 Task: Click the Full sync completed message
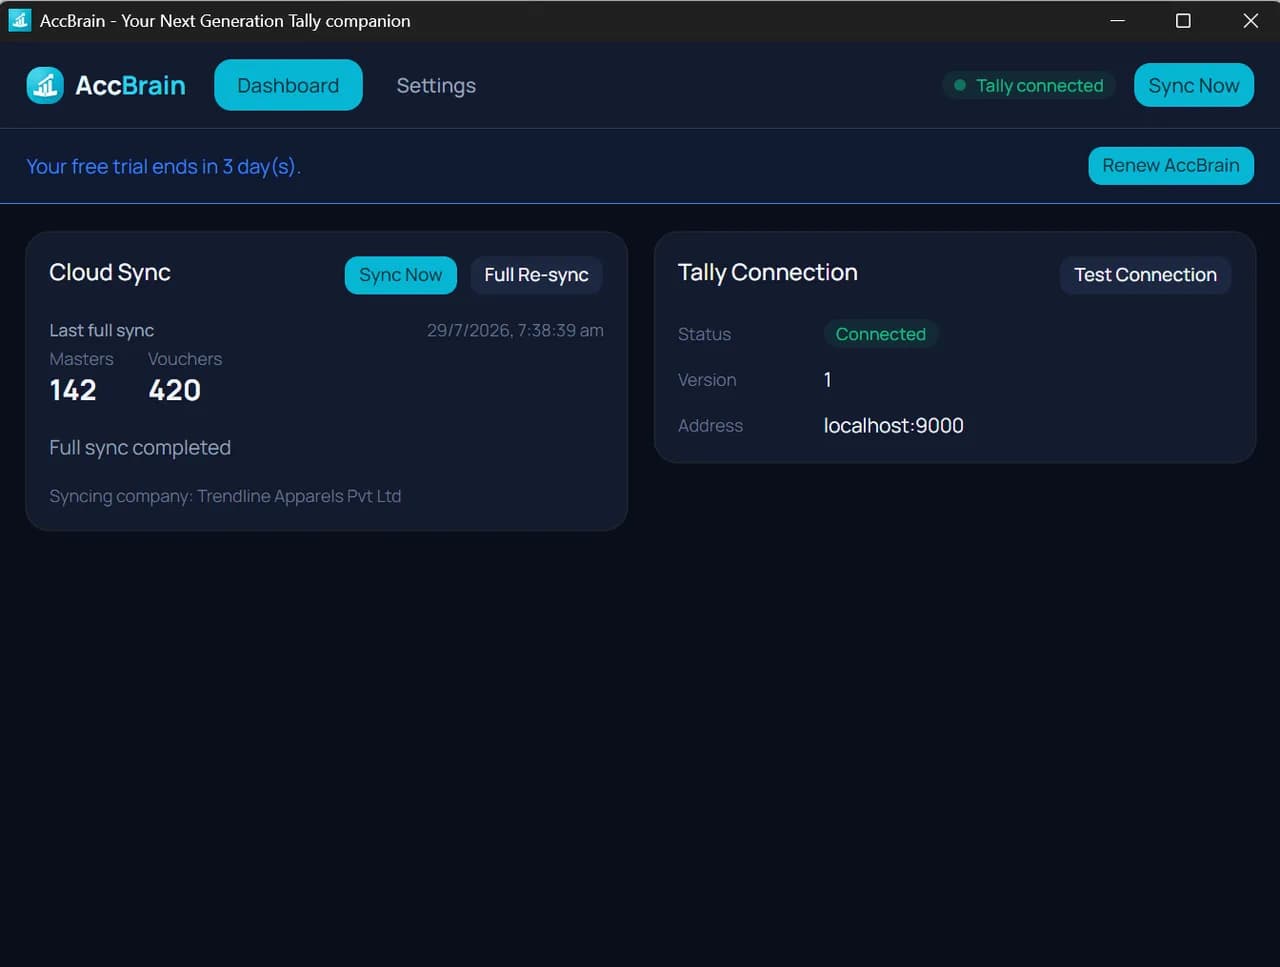coord(140,448)
